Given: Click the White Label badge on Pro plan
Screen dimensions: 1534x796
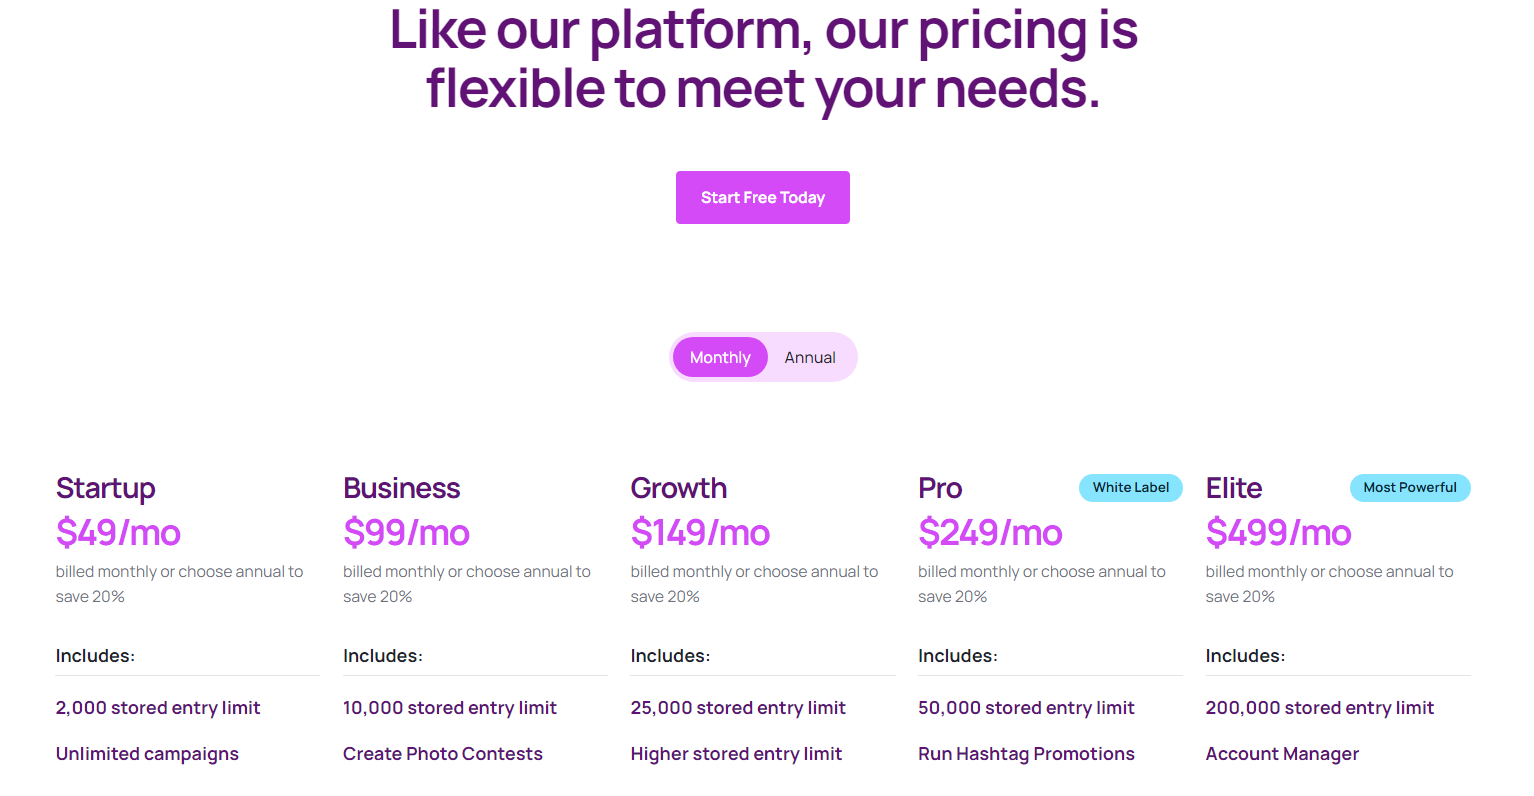Looking at the screenshot, I should 1130,487.
